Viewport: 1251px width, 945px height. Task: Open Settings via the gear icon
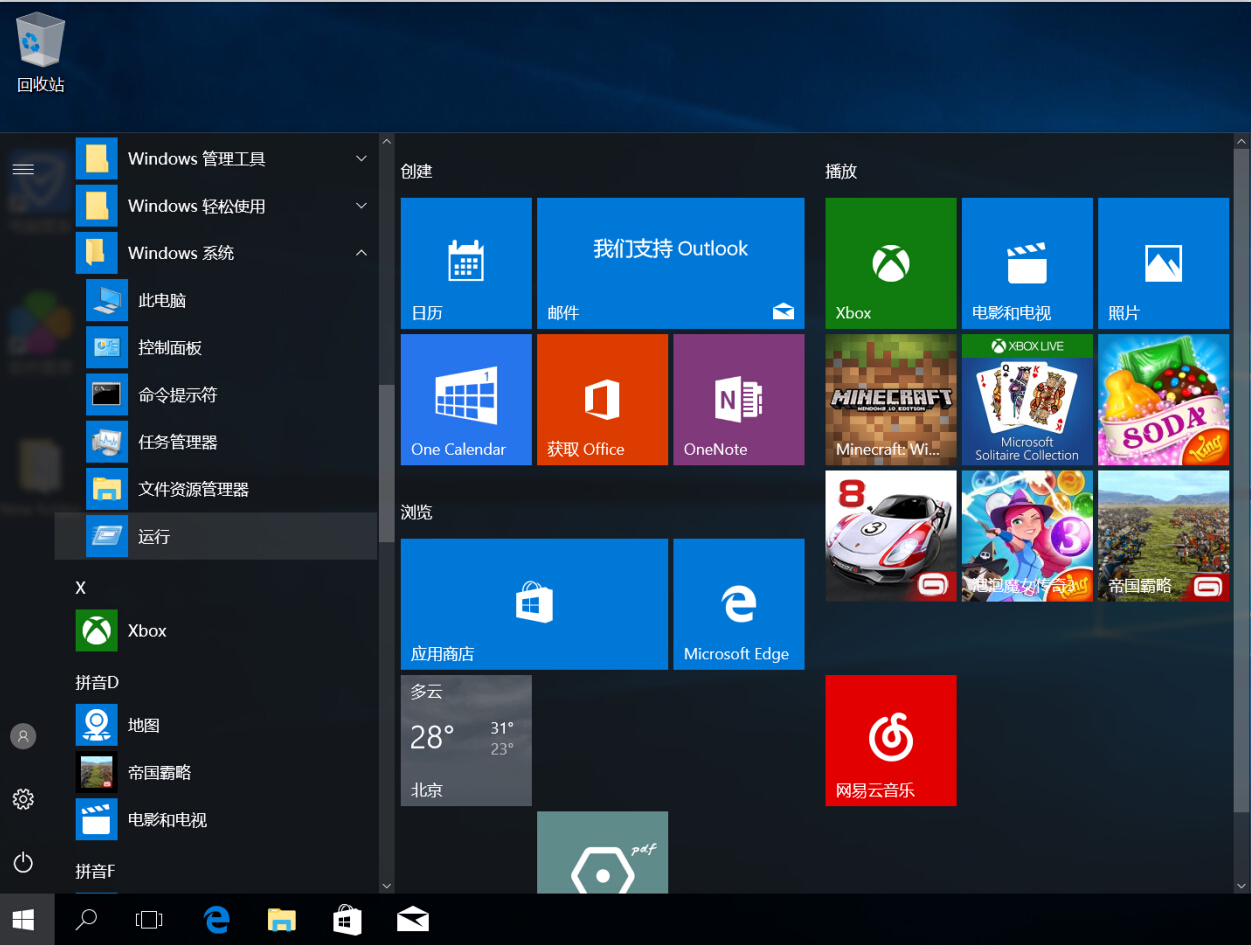coord(23,799)
